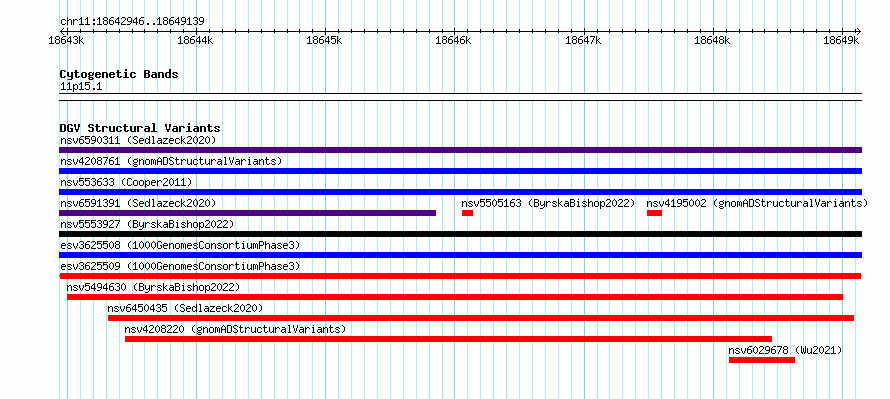Open the nsv6450435 (Sedlazeck2020) label
Viewport: 890px width, 399px height.
pyautogui.click(x=186, y=308)
